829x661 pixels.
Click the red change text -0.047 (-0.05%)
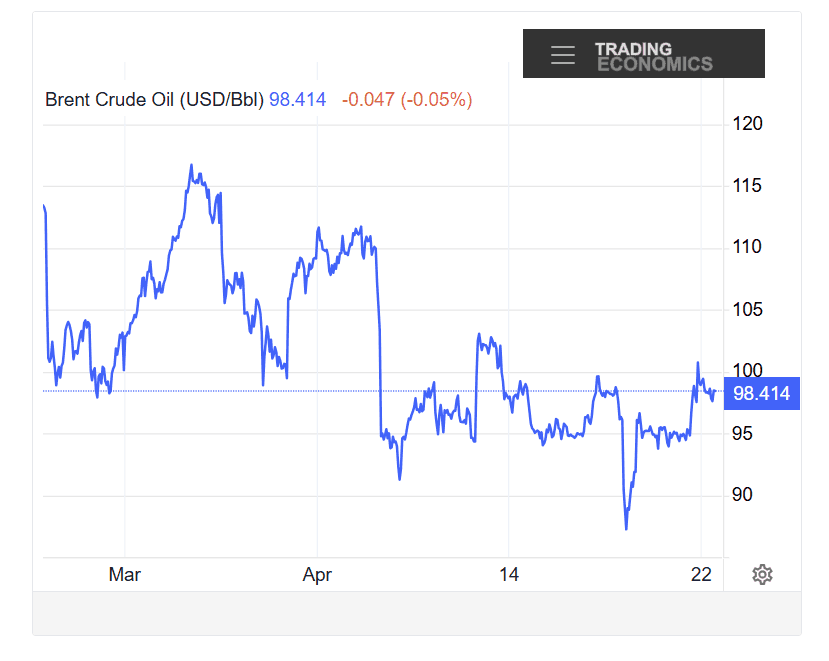coord(404,100)
